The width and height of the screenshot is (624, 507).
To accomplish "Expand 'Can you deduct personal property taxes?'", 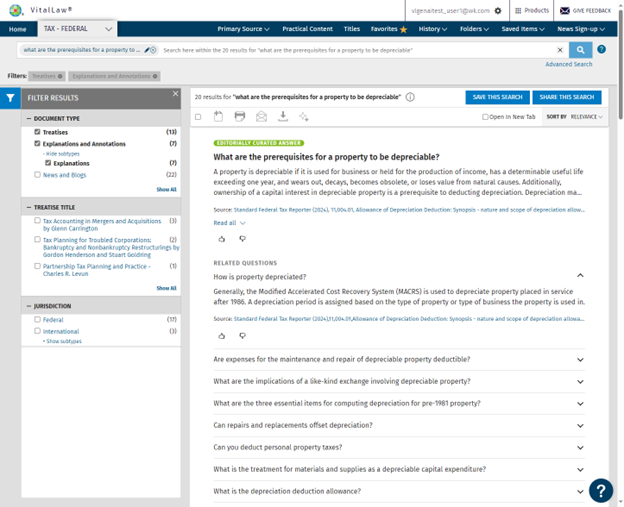I will tap(580, 448).
